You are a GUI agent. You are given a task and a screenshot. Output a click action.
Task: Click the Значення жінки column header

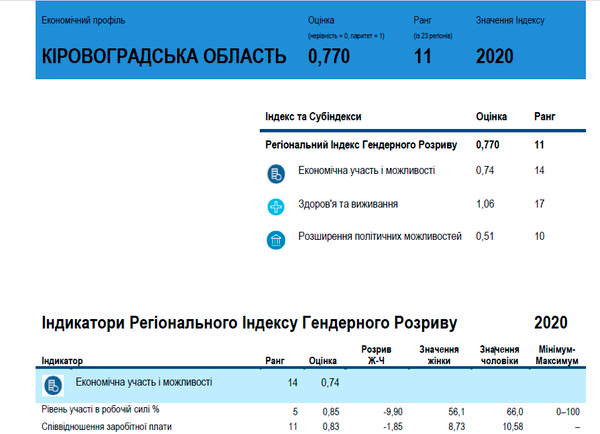point(440,355)
